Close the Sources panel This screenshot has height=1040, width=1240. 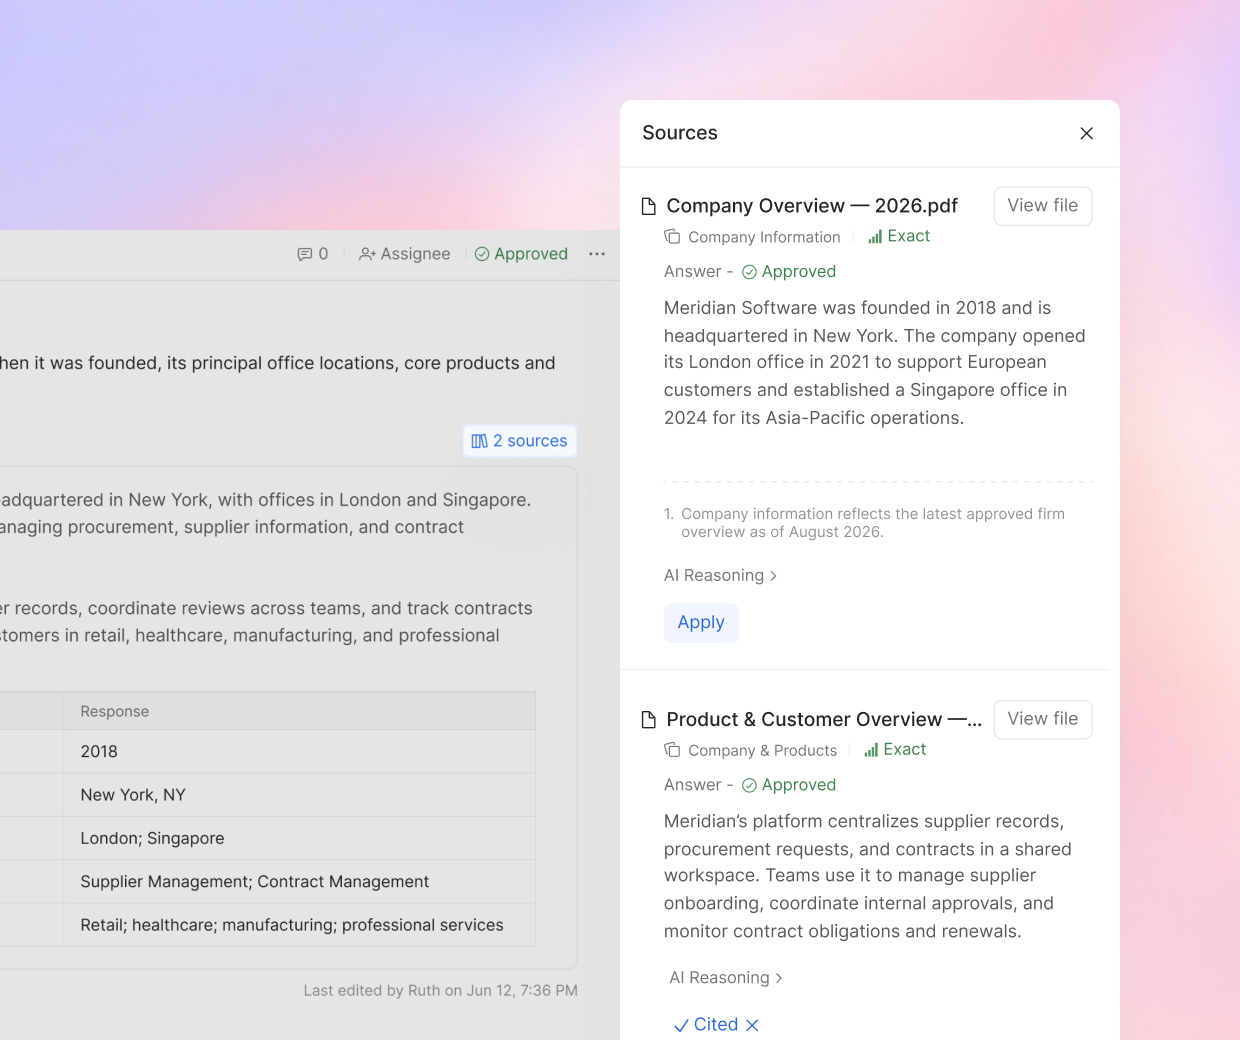[1086, 133]
